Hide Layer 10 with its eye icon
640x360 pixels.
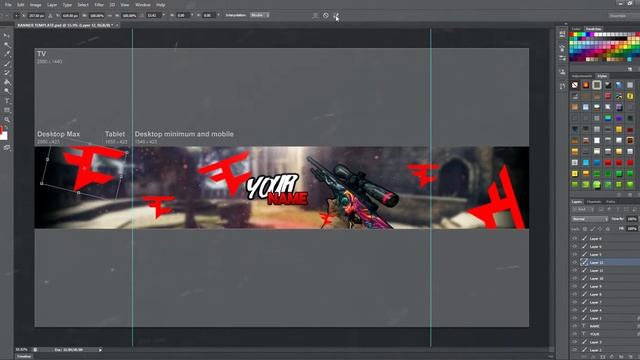tap(575, 278)
